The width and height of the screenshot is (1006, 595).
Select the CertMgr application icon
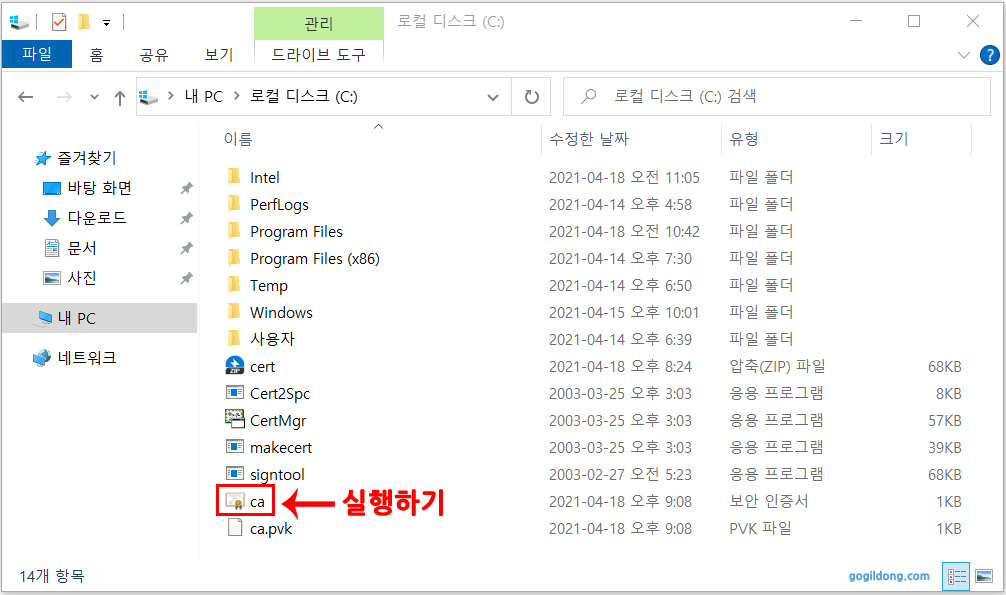235,419
